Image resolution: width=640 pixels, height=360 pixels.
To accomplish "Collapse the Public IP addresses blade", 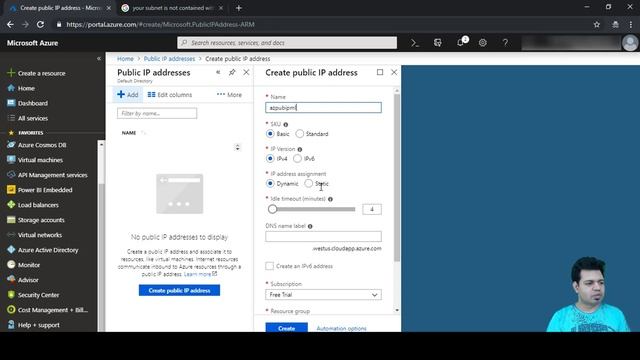I will click(x=218, y=72).
